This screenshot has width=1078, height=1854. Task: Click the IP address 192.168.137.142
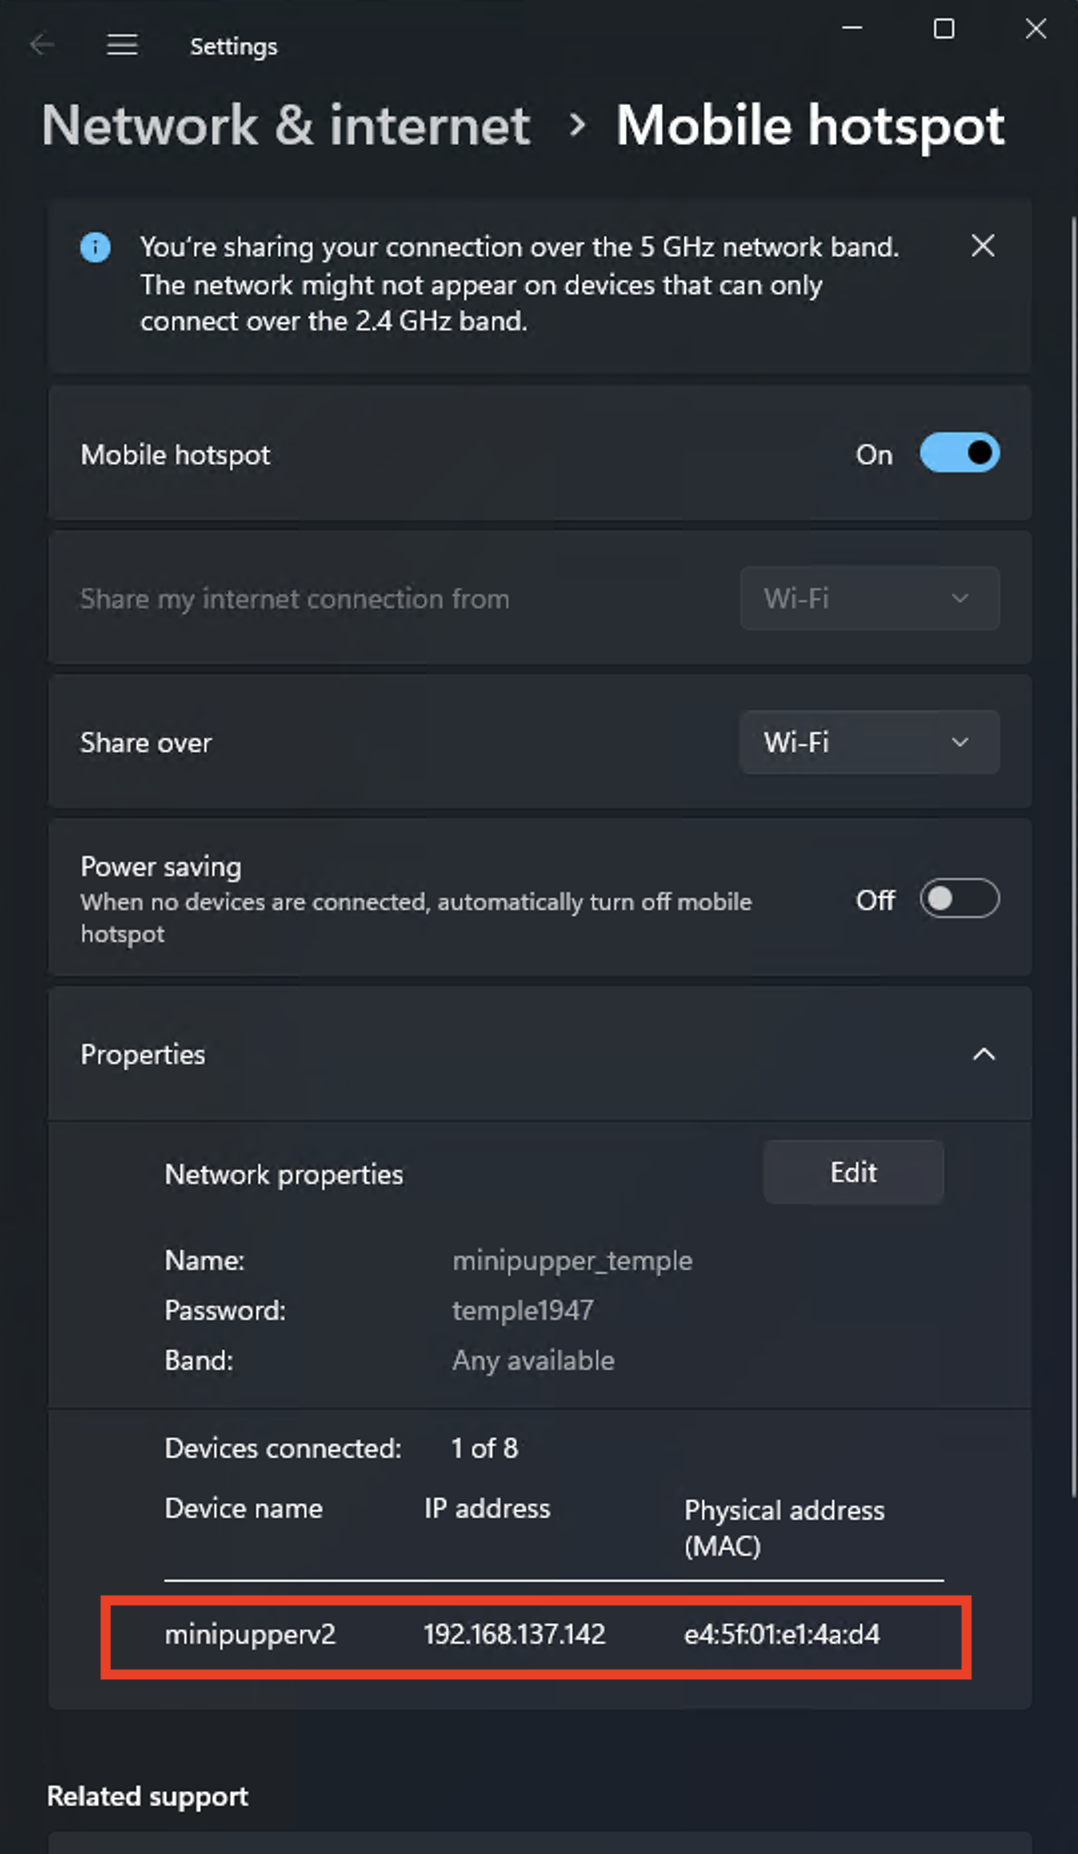[514, 1634]
